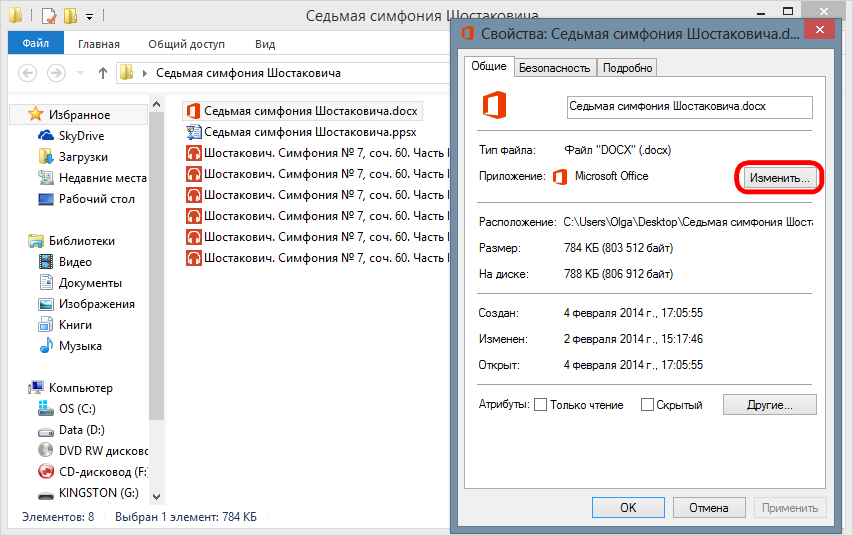Toggle the Скрытый attribute checkbox

click(x=647, y=405)
